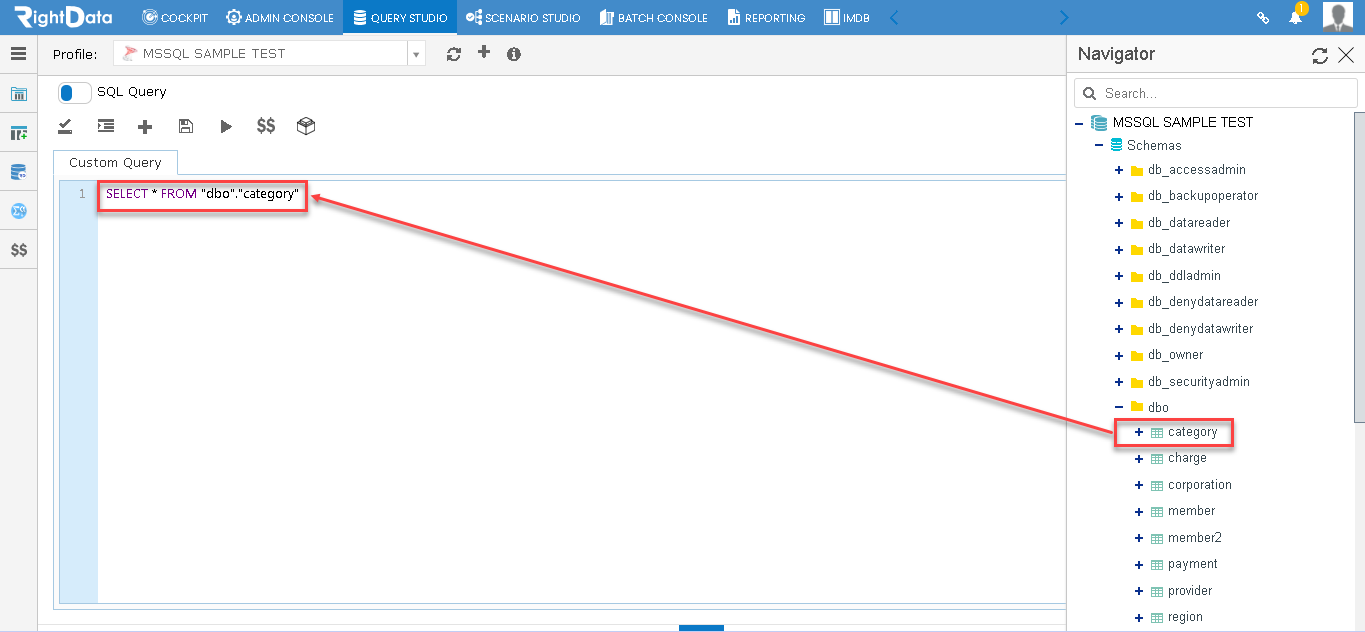Expand the db_securityadmin schema

[x=1119, y=382]
